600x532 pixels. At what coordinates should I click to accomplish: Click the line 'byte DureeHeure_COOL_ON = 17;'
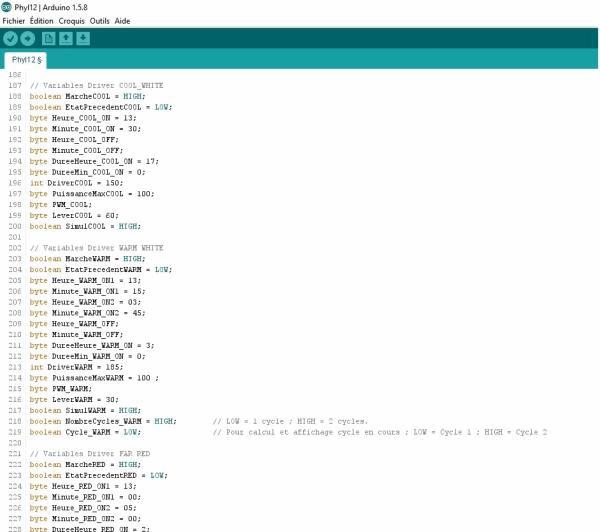point(94,161)
